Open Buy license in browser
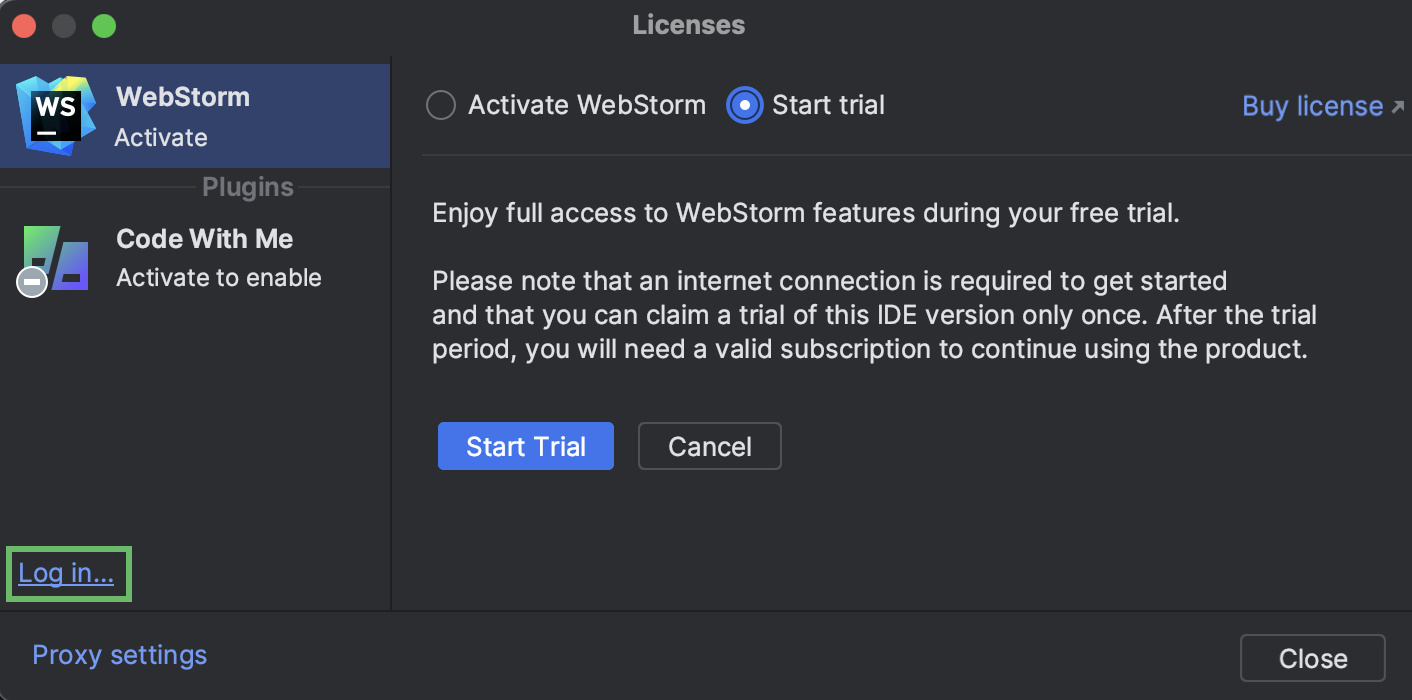Viewport: 1412px width, 700px height. pos(1312,105)
